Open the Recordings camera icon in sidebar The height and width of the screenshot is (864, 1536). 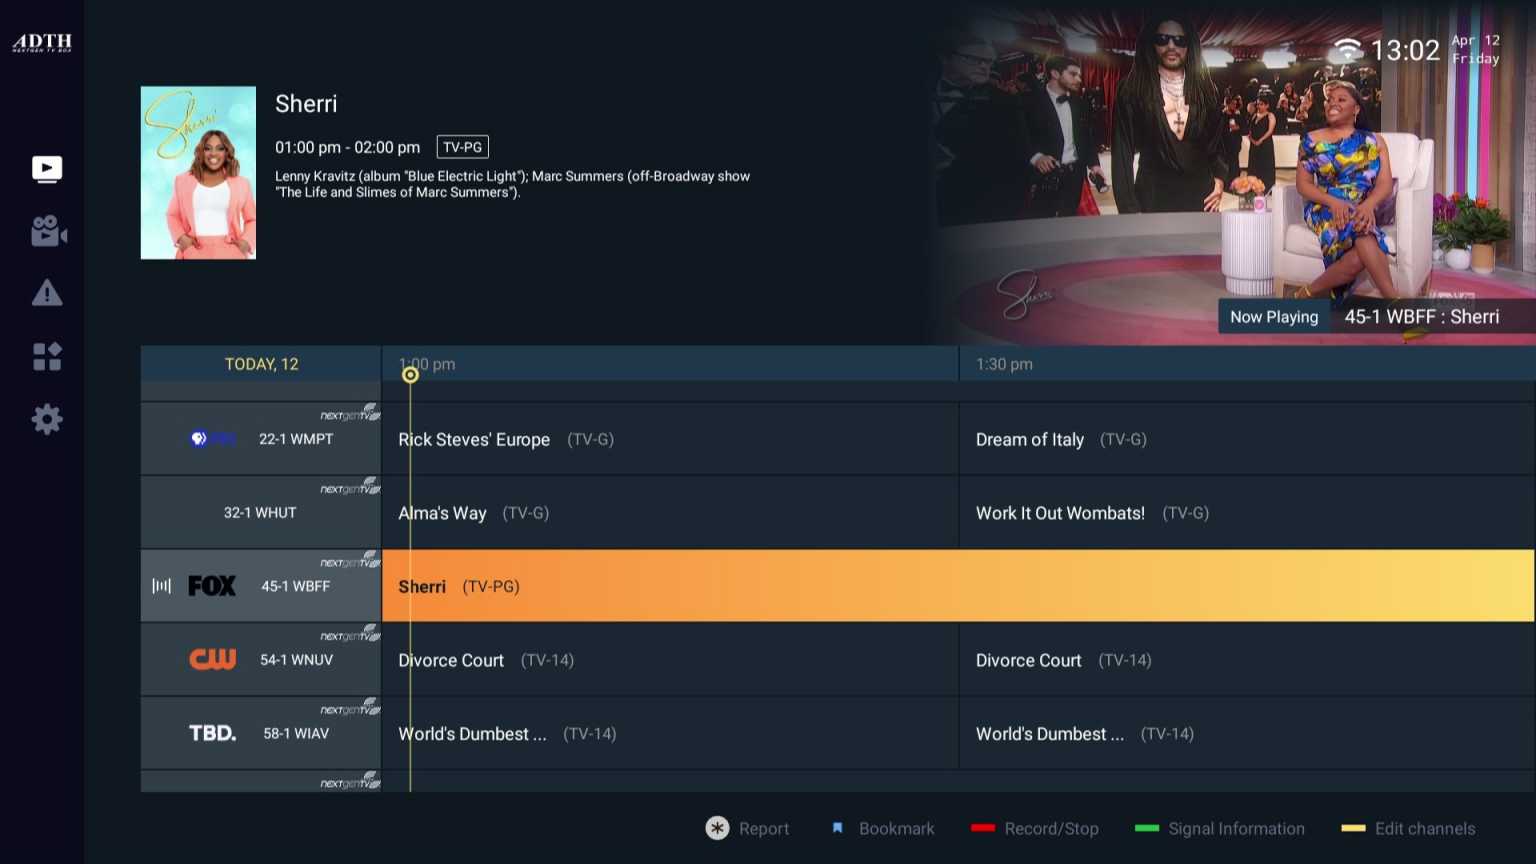46,232
